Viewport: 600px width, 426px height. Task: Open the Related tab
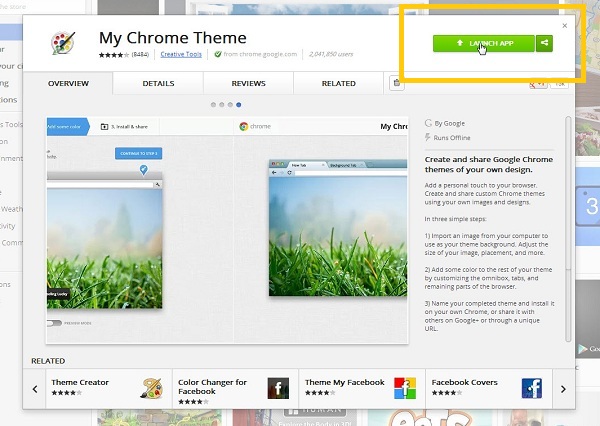(x=338, y=85)
